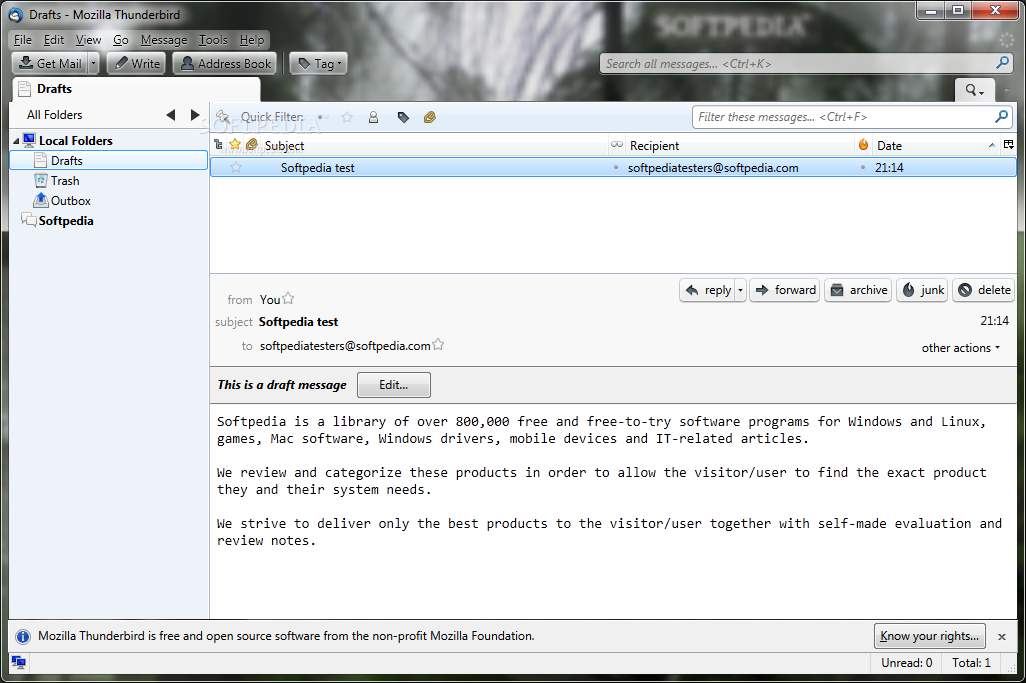Sort by the junk flame column
The image size is (1026, 683).
pos(864,145)
